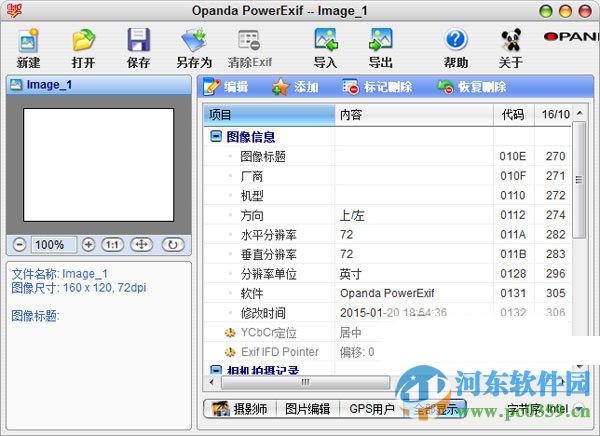Screen dimensions: 600x436
Task: Click the 100% zoom field
Action: [x=54, y=245]
